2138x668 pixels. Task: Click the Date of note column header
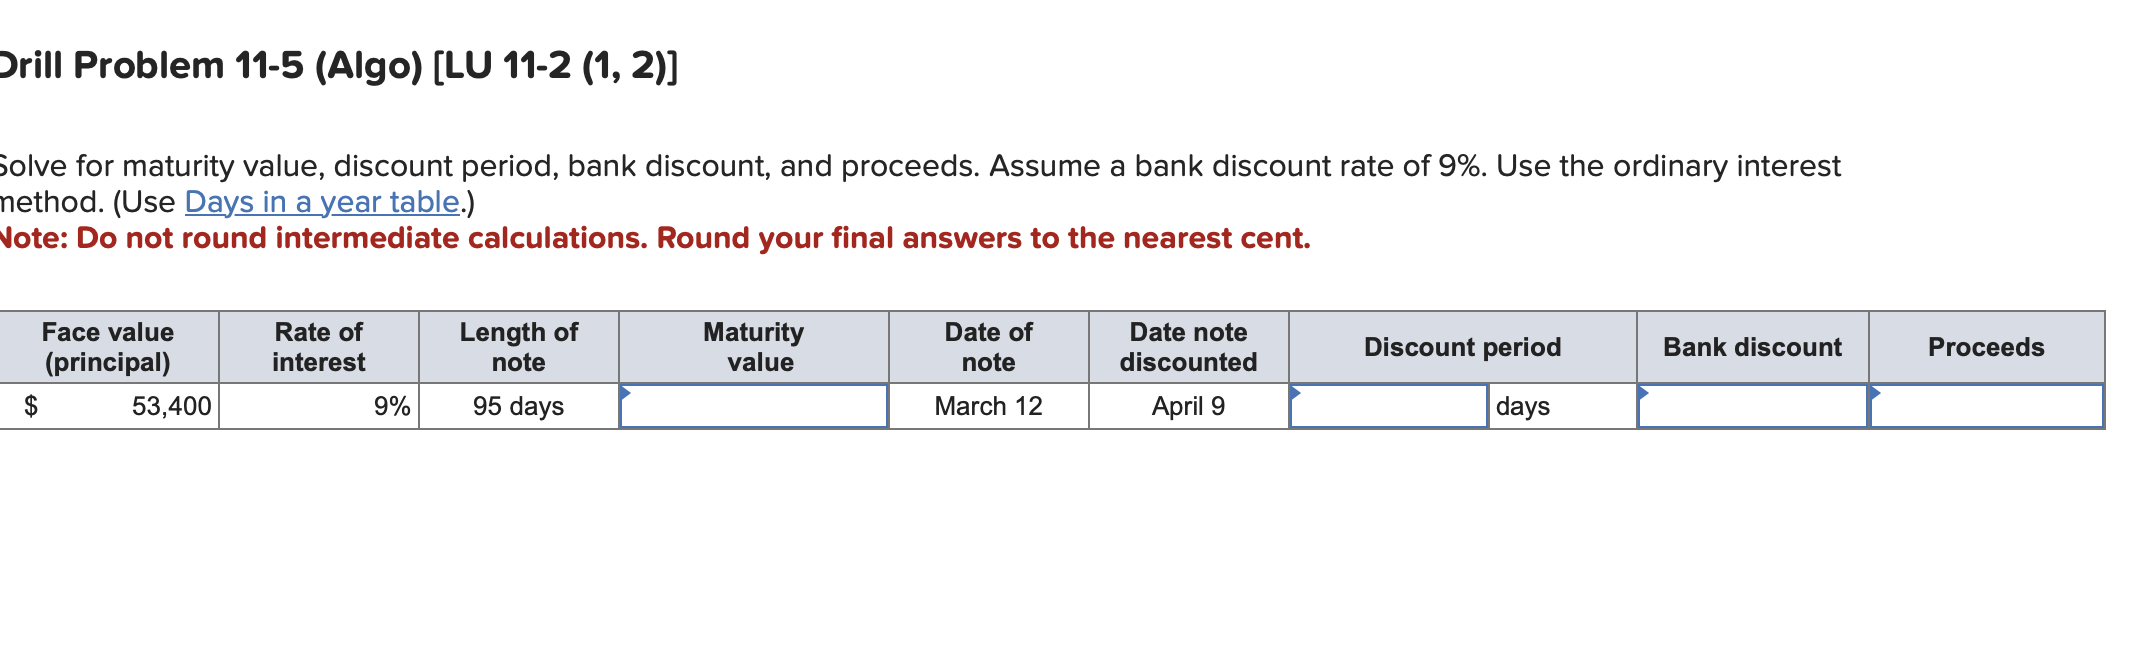point(988,347)
